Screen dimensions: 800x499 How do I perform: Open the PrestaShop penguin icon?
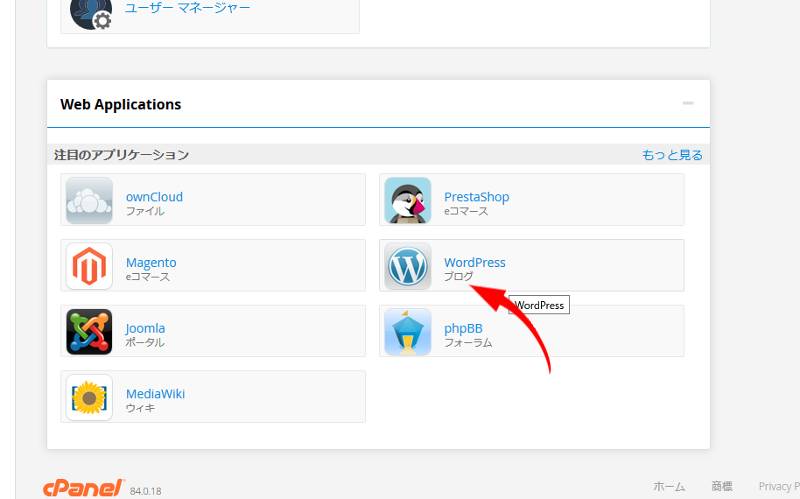408,201
